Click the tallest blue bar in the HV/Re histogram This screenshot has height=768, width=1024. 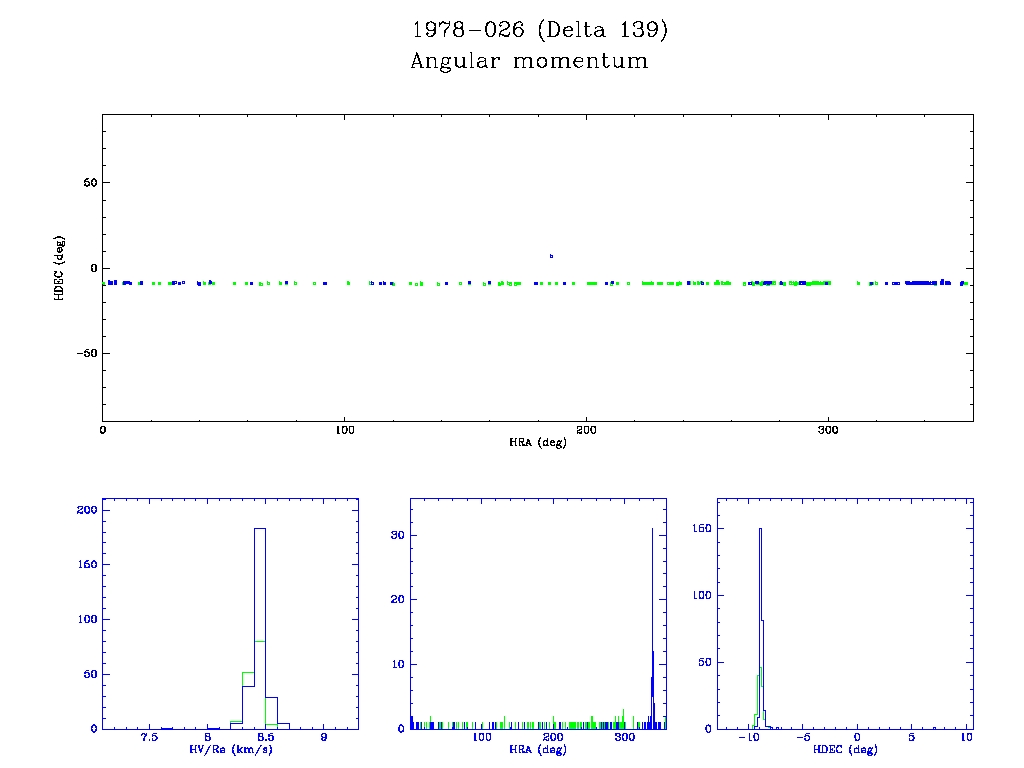click(260, 627)
